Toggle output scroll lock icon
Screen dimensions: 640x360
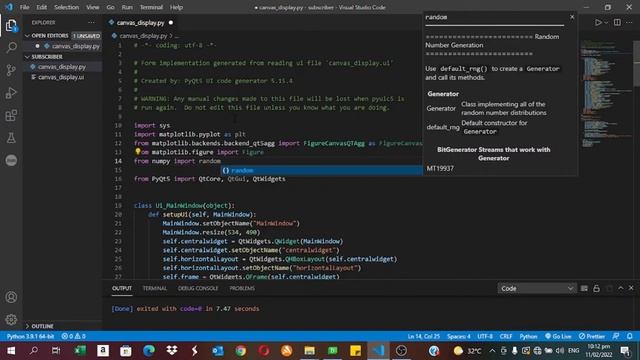point(596,288)
